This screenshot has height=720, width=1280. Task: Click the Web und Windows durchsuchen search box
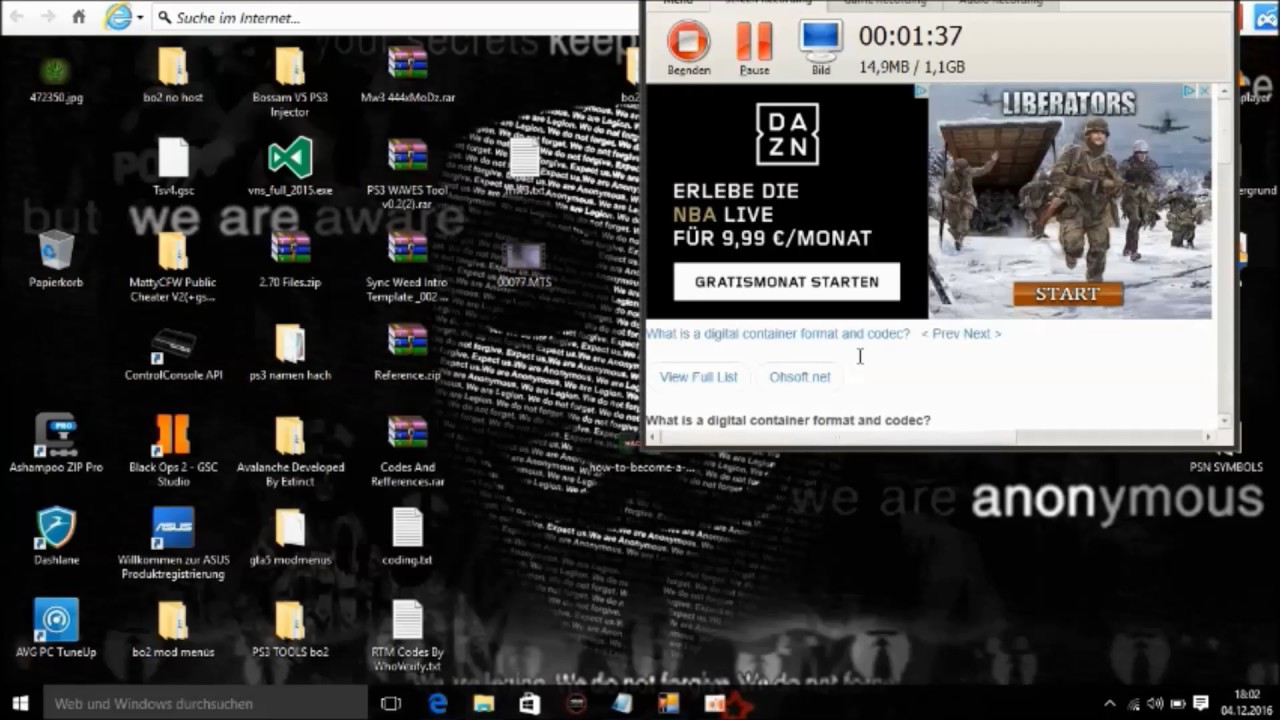(205, 703)
